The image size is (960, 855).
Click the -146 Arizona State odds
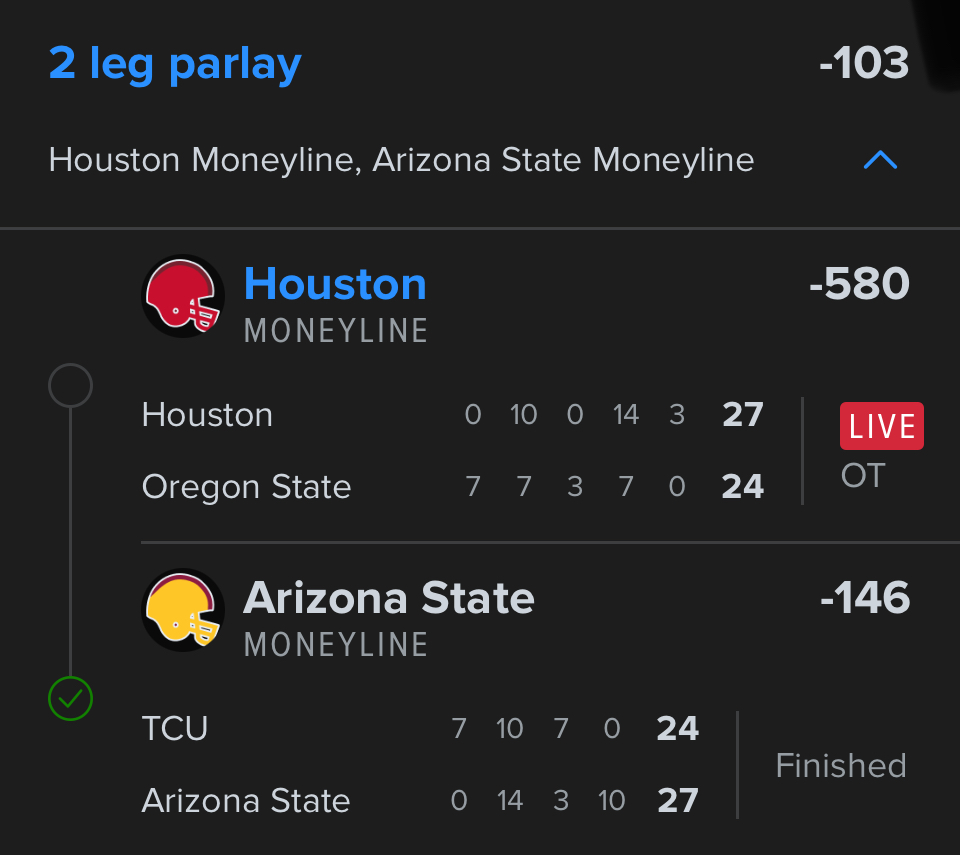864,598
